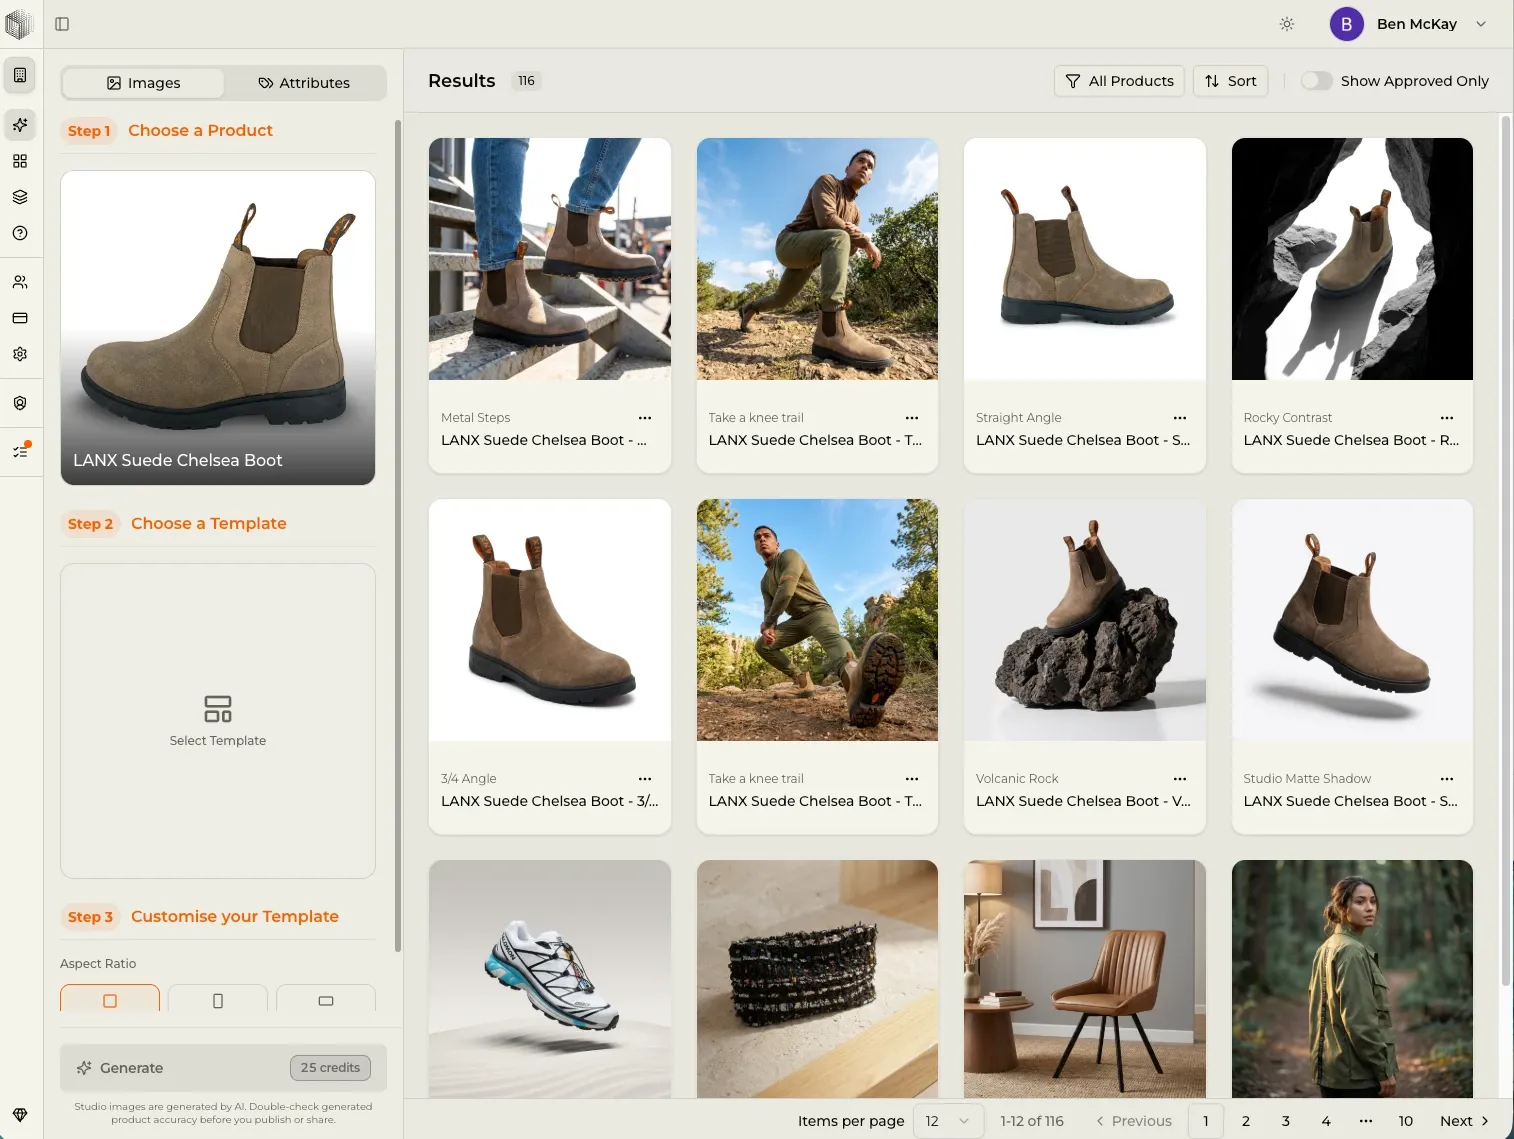Toggle light/dark theme sun icon
Image resolution: width=1514 pixels, height=1139 pixels.
point(1287,24)
